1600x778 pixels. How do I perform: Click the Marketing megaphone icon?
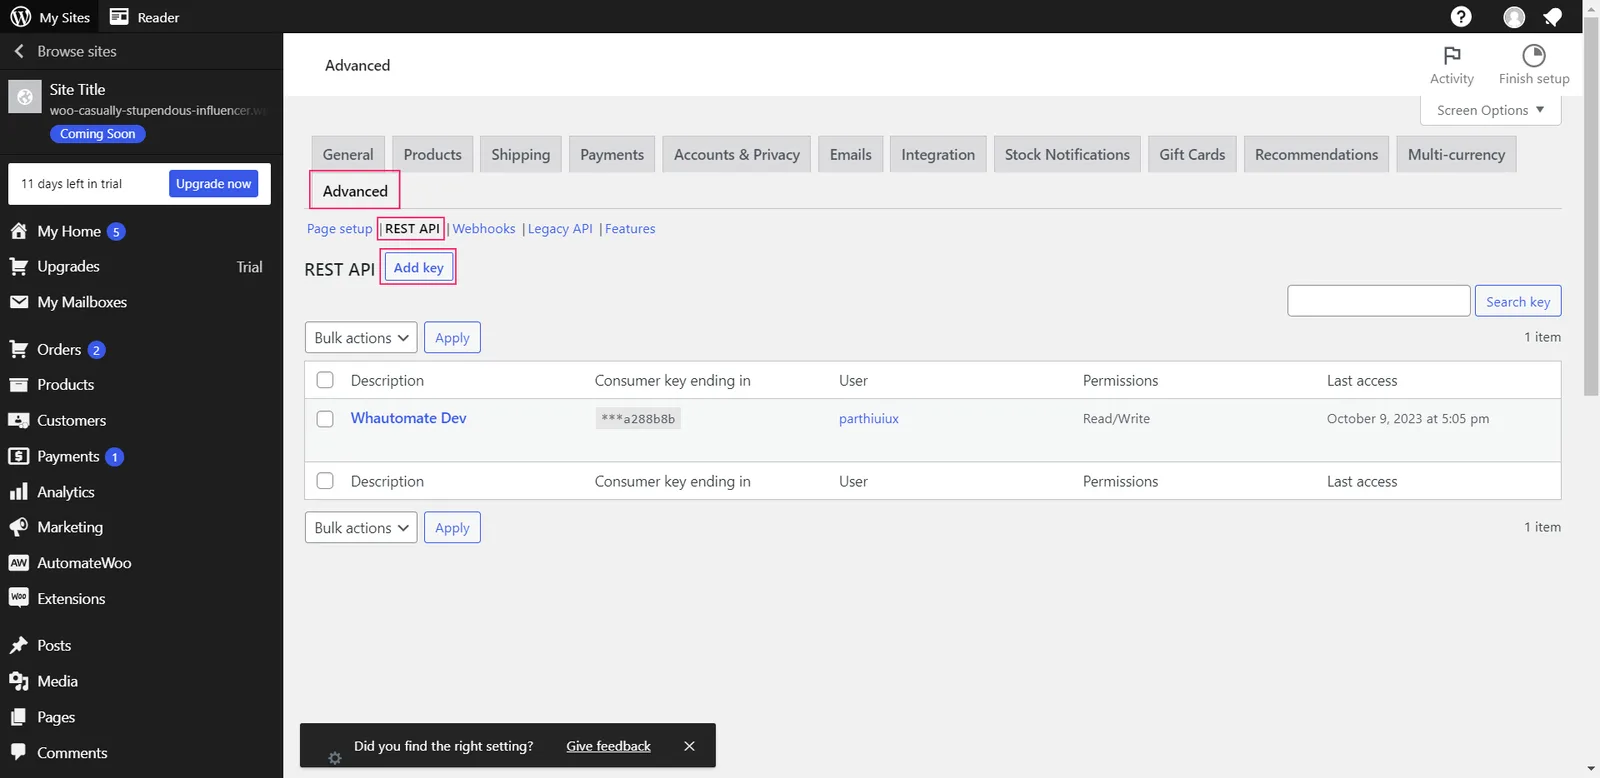point(19,527)
